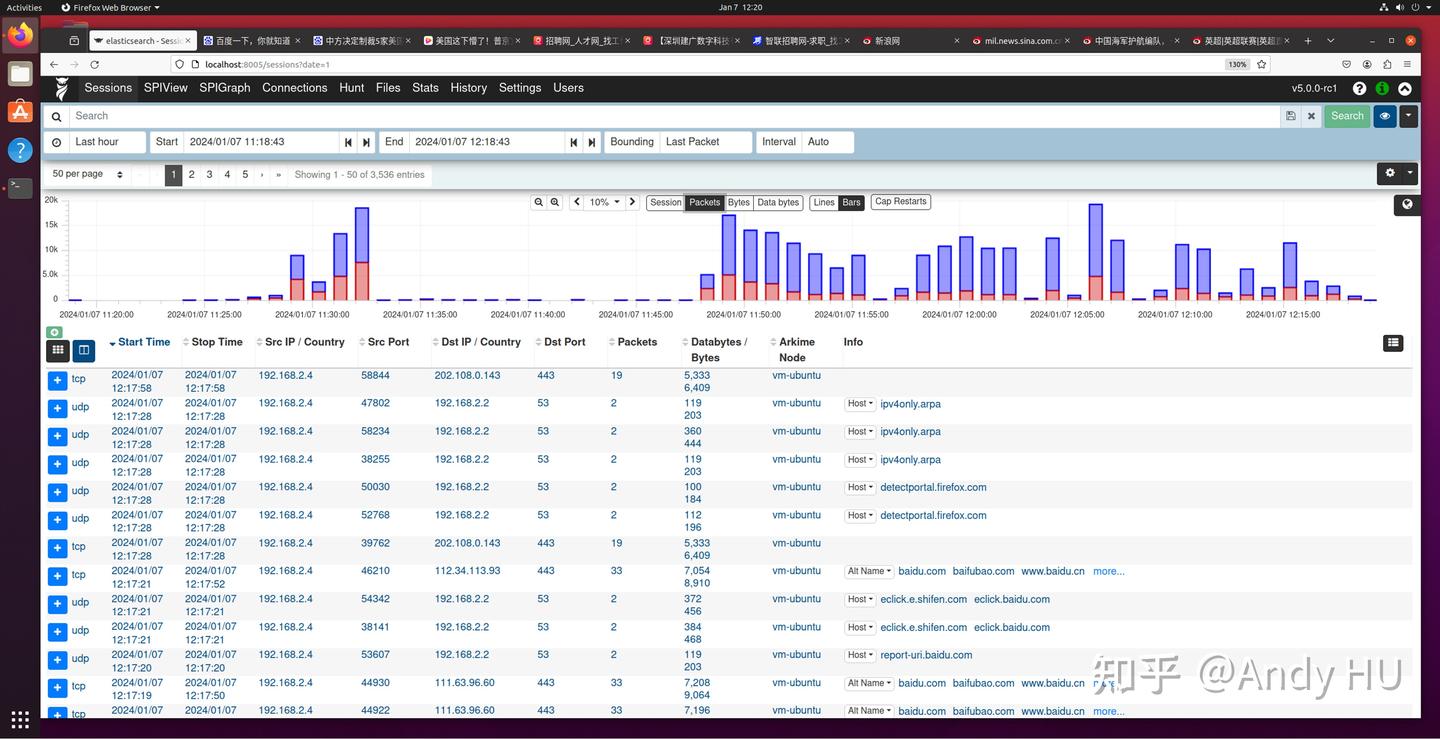This screenshot has height=739, width=1440.
Task: Go to the Connections tab
Action: pos(294,88)
